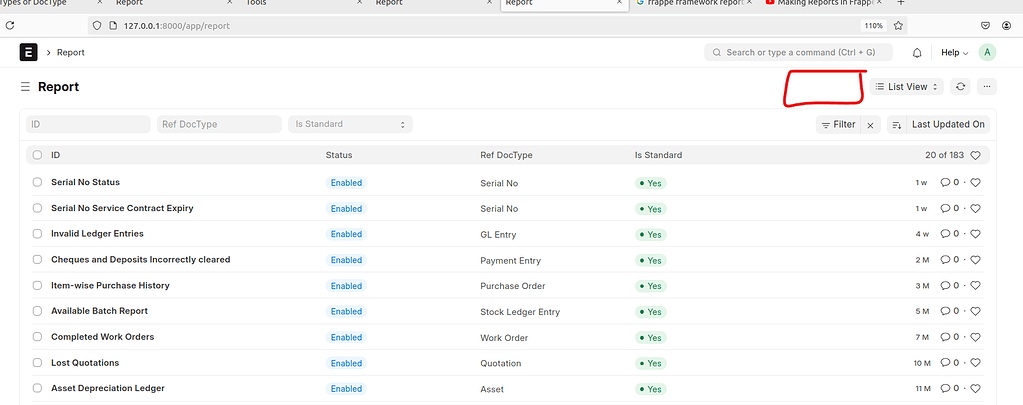This screenshot has height=405, width=1023.
Task: Open the Serial No Status report
Action: tap(85, 182)
